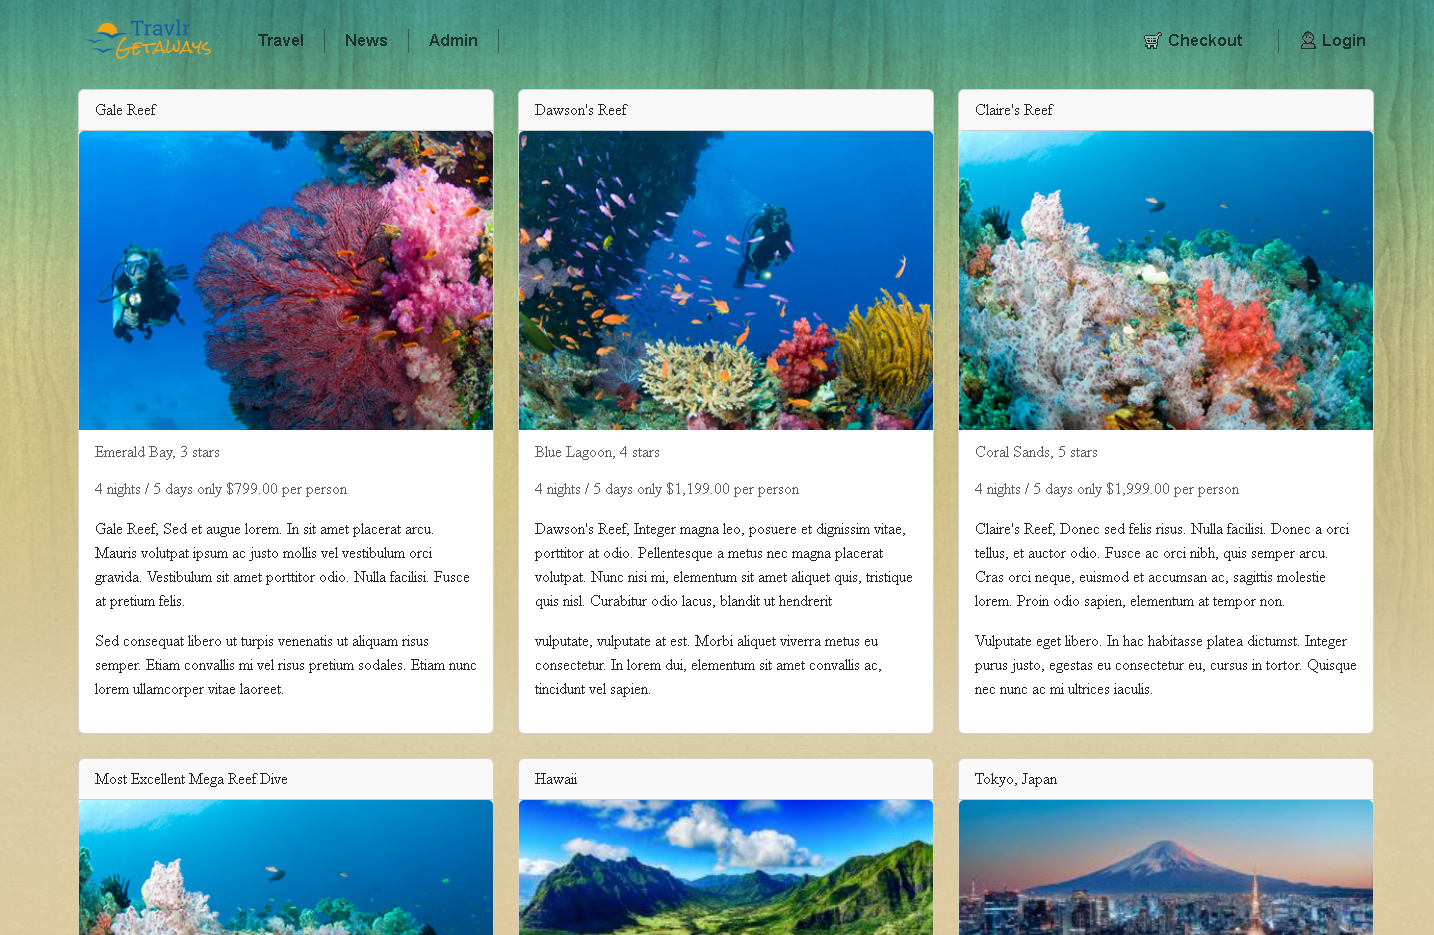Click the paragraph starting Dawson's Reef, Integer magna
Screen dimensions: 1434x935
tap(726, 565)
